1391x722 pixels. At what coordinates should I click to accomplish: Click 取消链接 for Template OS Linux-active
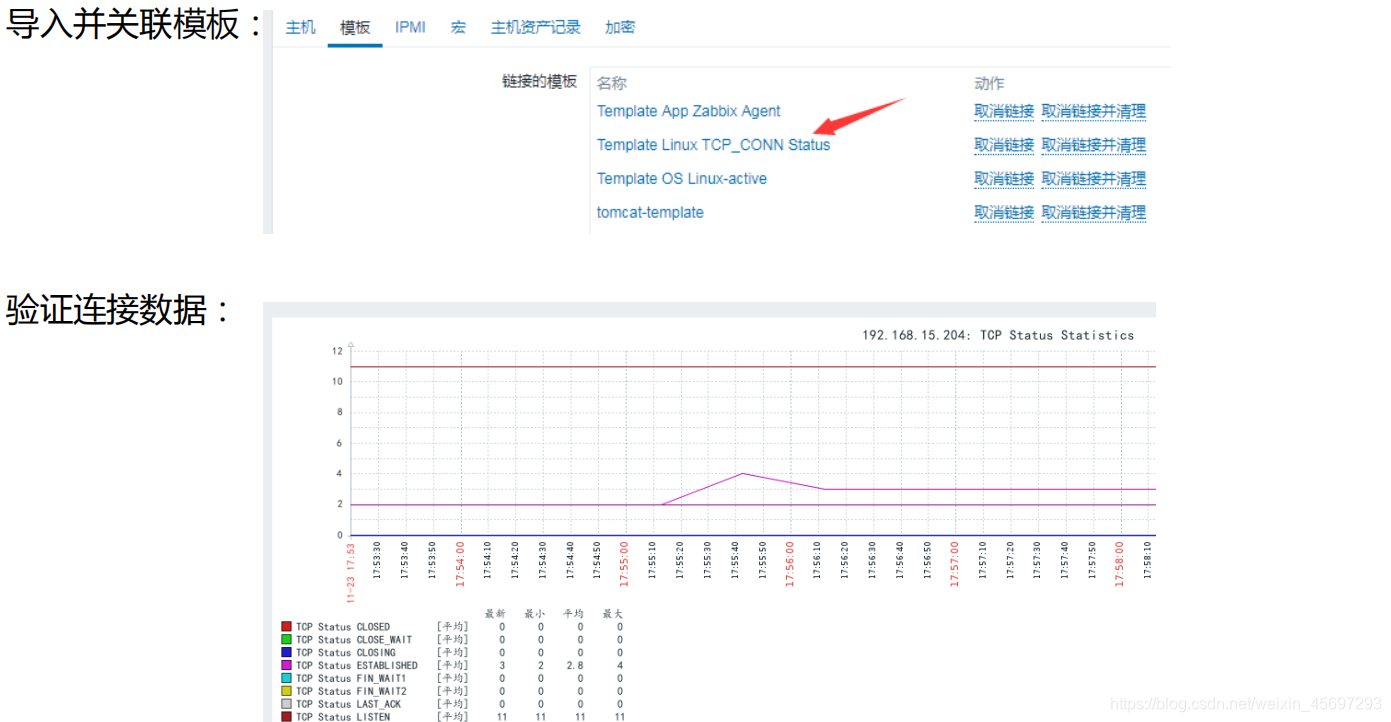pos(1004,179)
